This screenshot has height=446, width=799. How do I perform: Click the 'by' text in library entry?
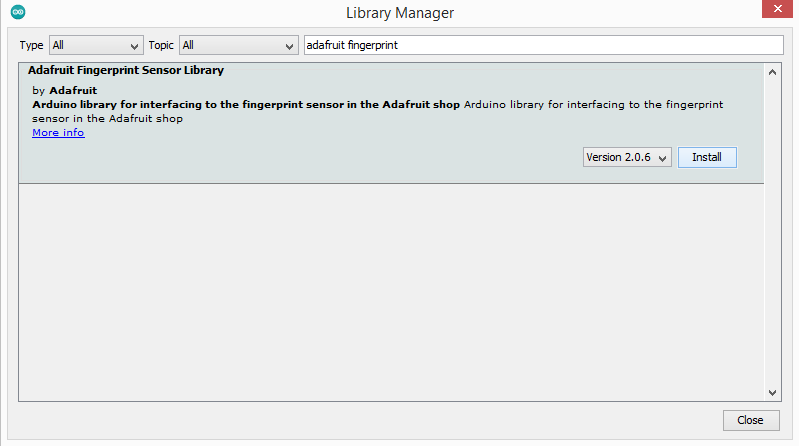39,91
